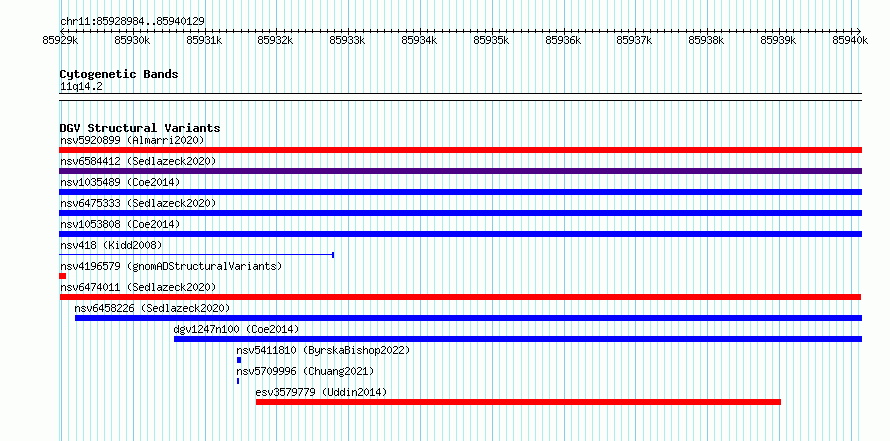The image size is (890, 441).
Task: Select the nsv4196579 (gnomADStructuralVariants) label
Action: pyautogui.click(x=171, y=266)
